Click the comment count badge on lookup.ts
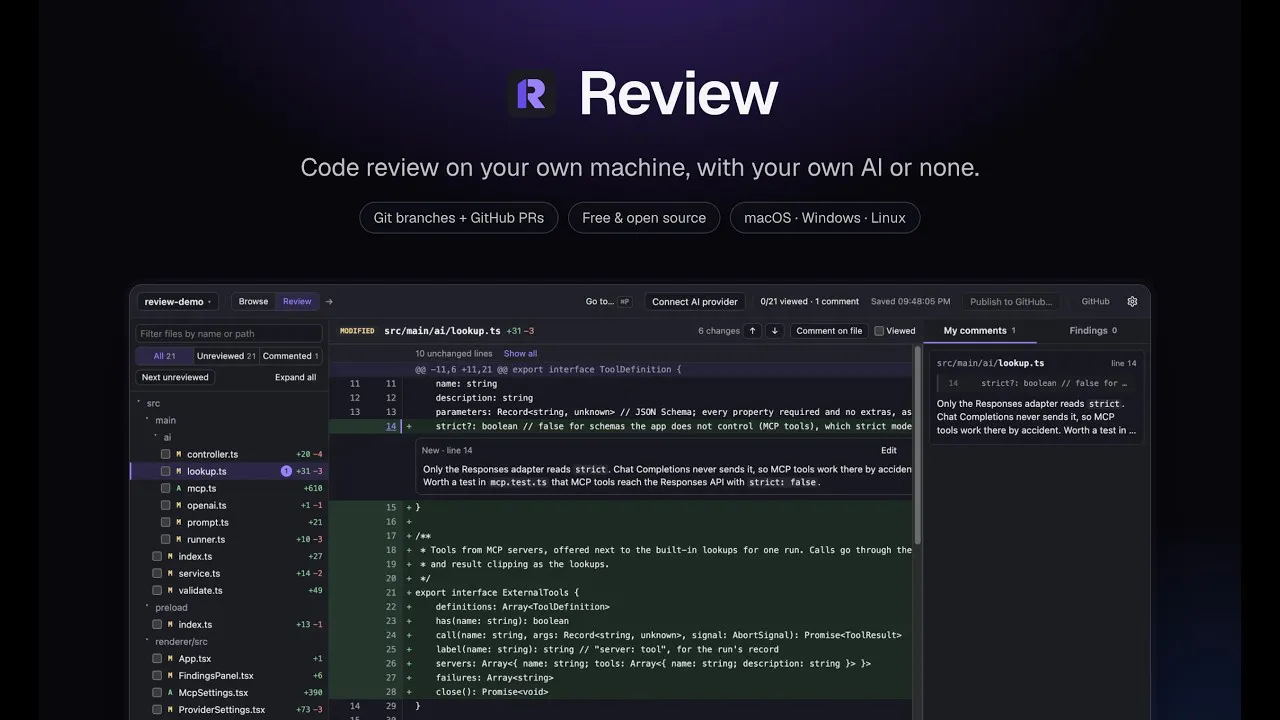Viewport: 1280px width, 720px height. 286,471
